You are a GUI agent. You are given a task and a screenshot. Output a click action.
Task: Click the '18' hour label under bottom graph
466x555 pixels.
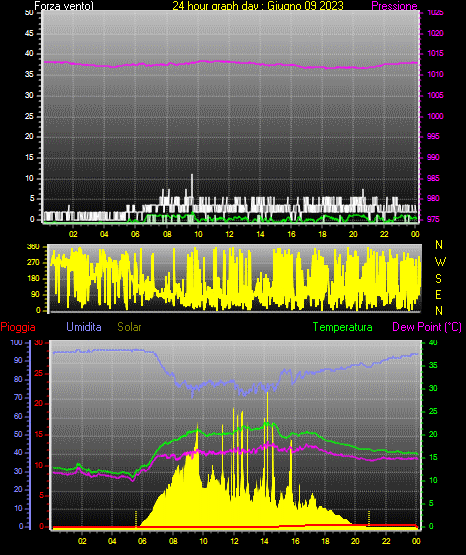point(325,541)
